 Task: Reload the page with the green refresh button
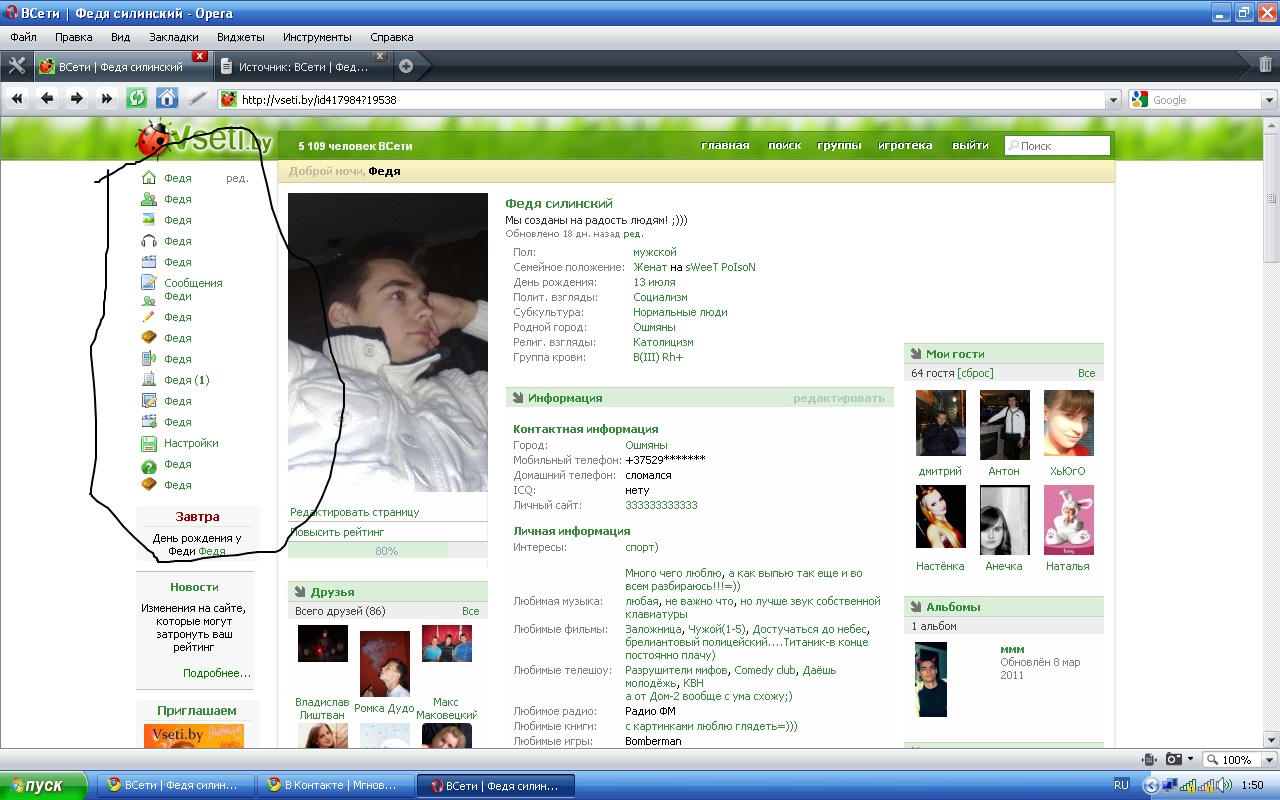pos(136,98)
